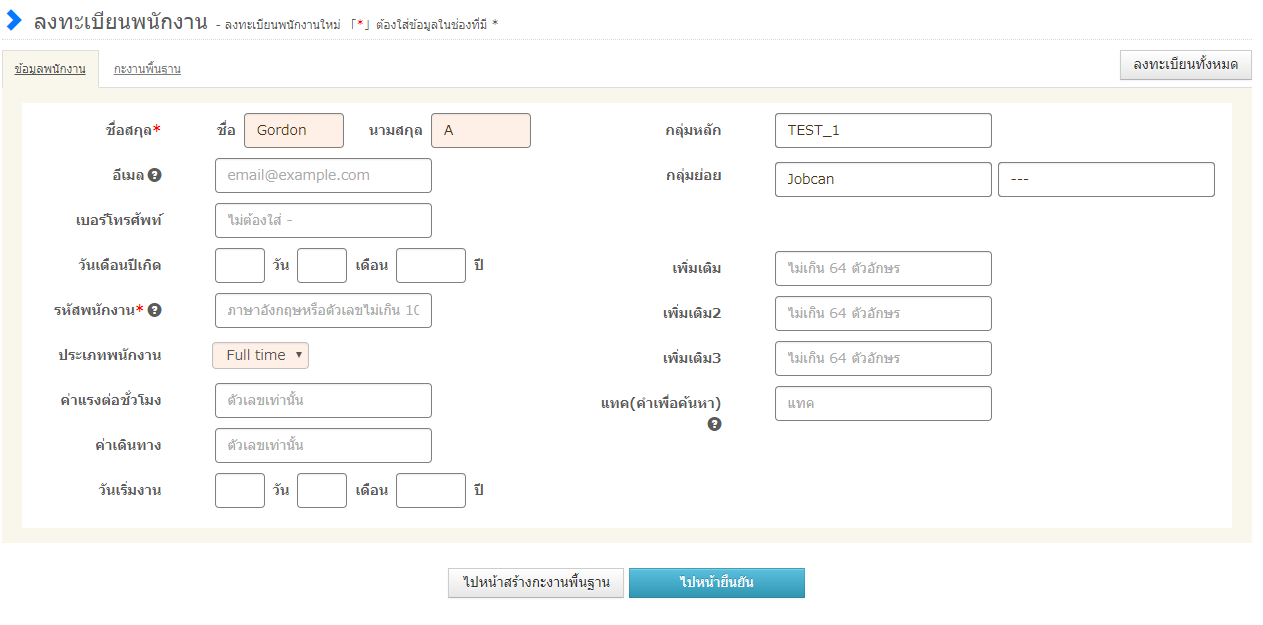Open the กลุ่มย่อย Jobcan selector
This screenshot has width=1263, height=625.
(x=883, y=179)
